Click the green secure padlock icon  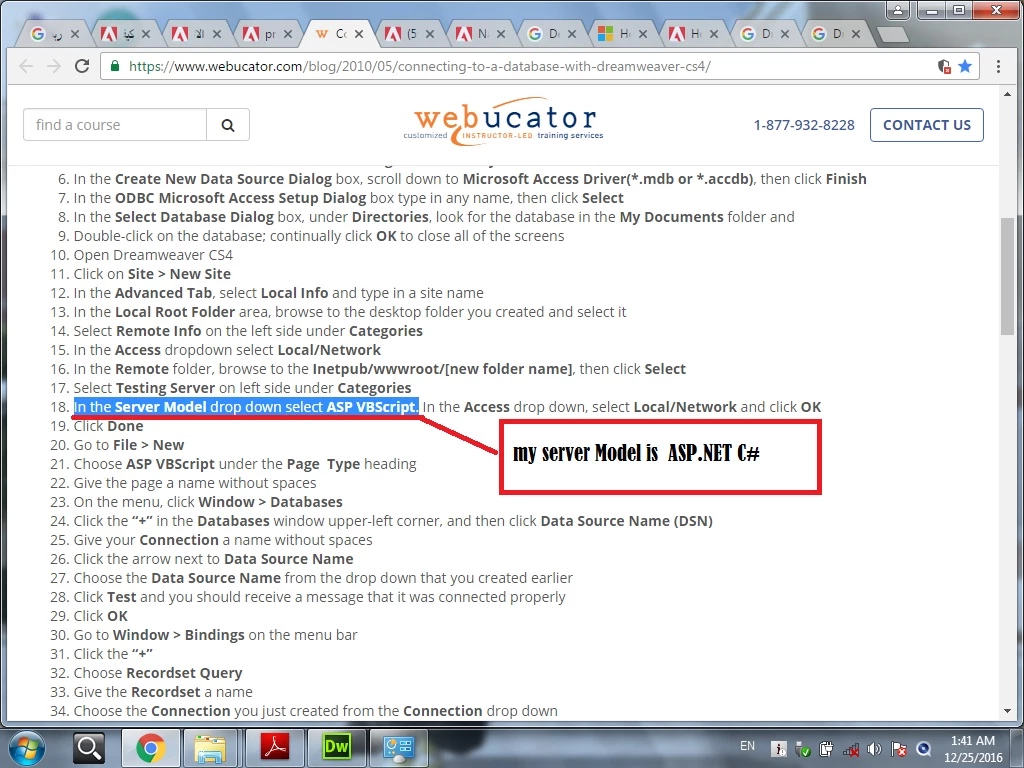coord(115,66)
